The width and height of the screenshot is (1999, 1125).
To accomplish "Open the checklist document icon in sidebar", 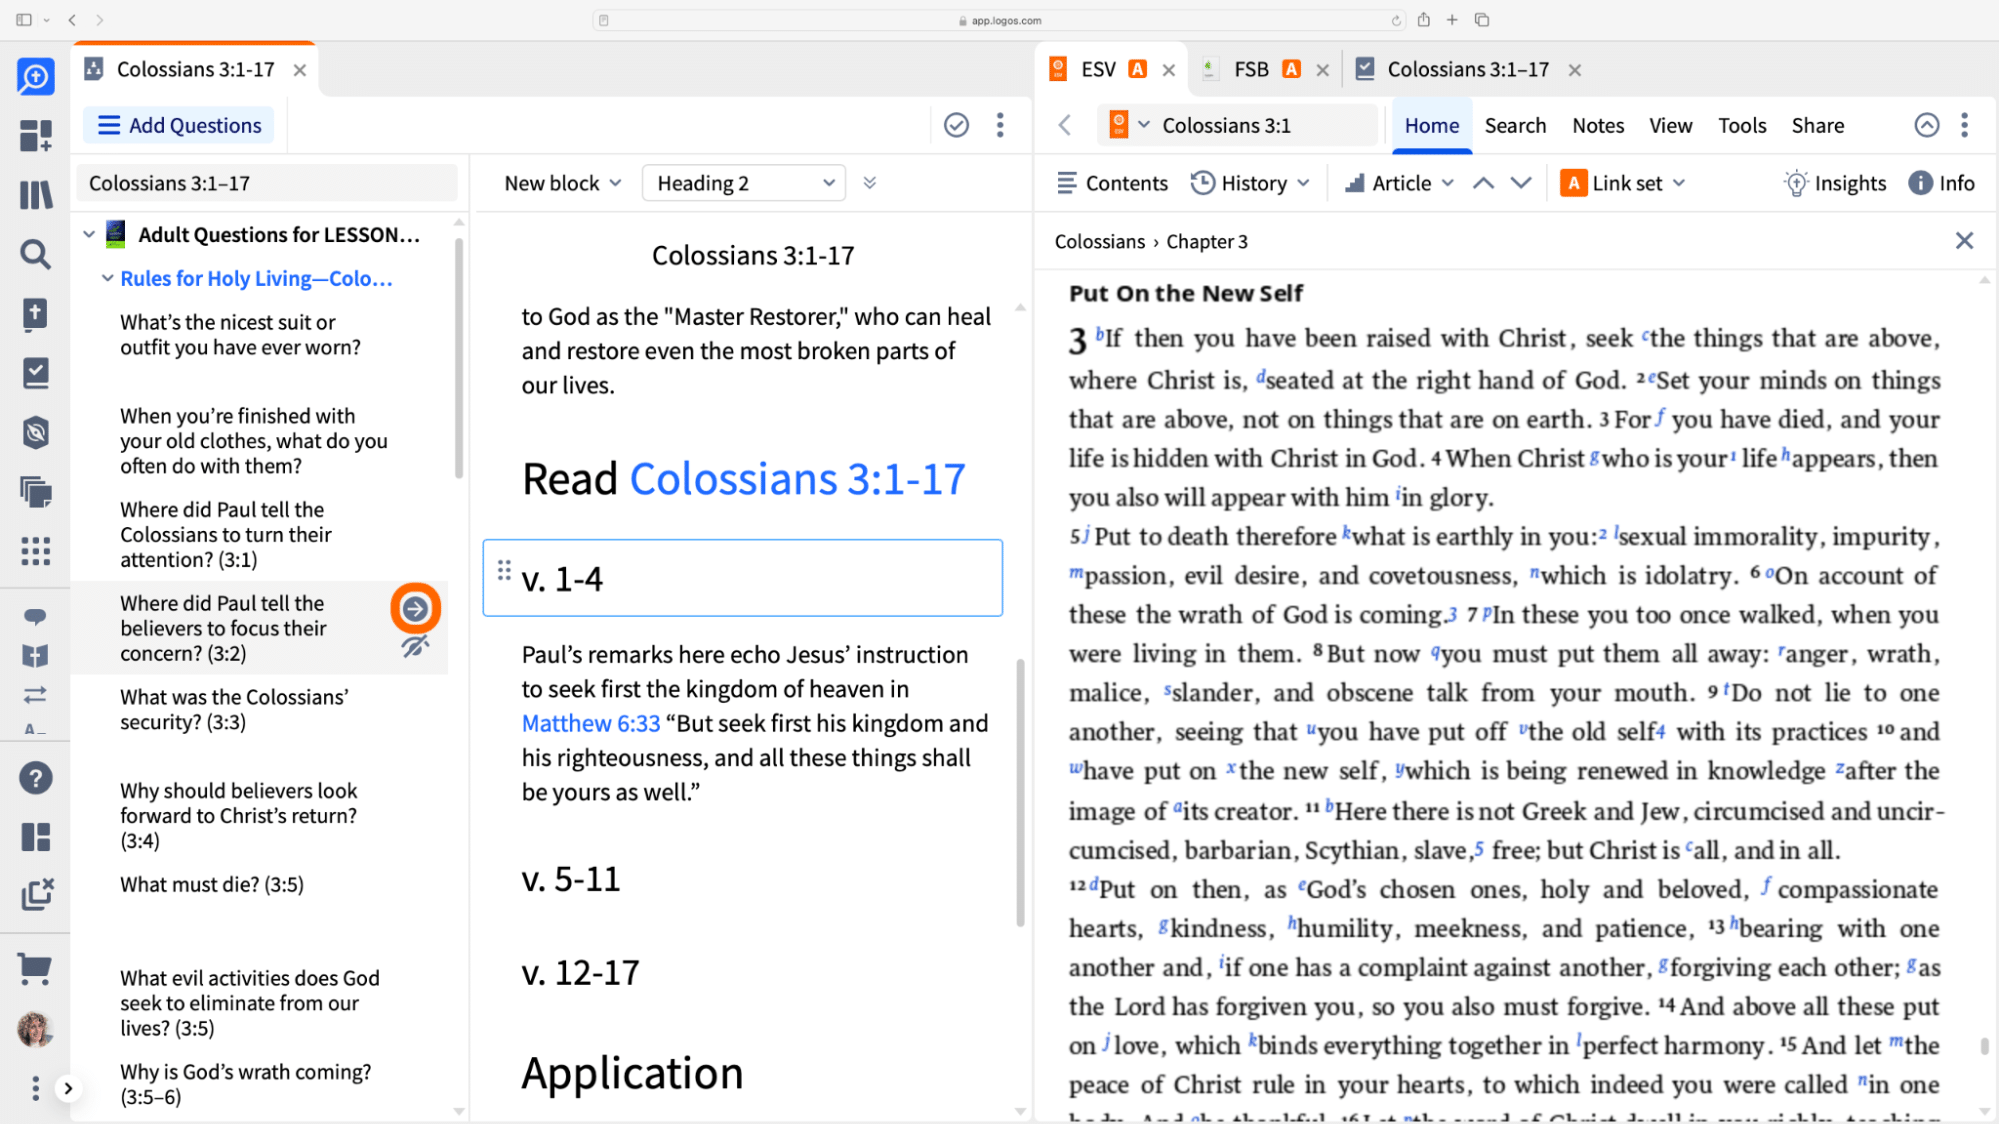I will coord(35,373).
